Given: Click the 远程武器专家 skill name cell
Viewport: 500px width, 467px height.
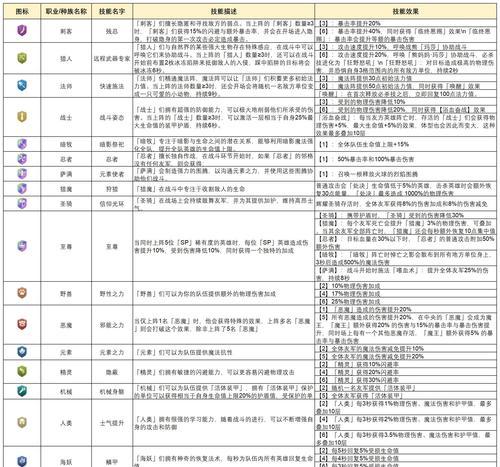Looking at the screenshot, I should click(112, 59).
